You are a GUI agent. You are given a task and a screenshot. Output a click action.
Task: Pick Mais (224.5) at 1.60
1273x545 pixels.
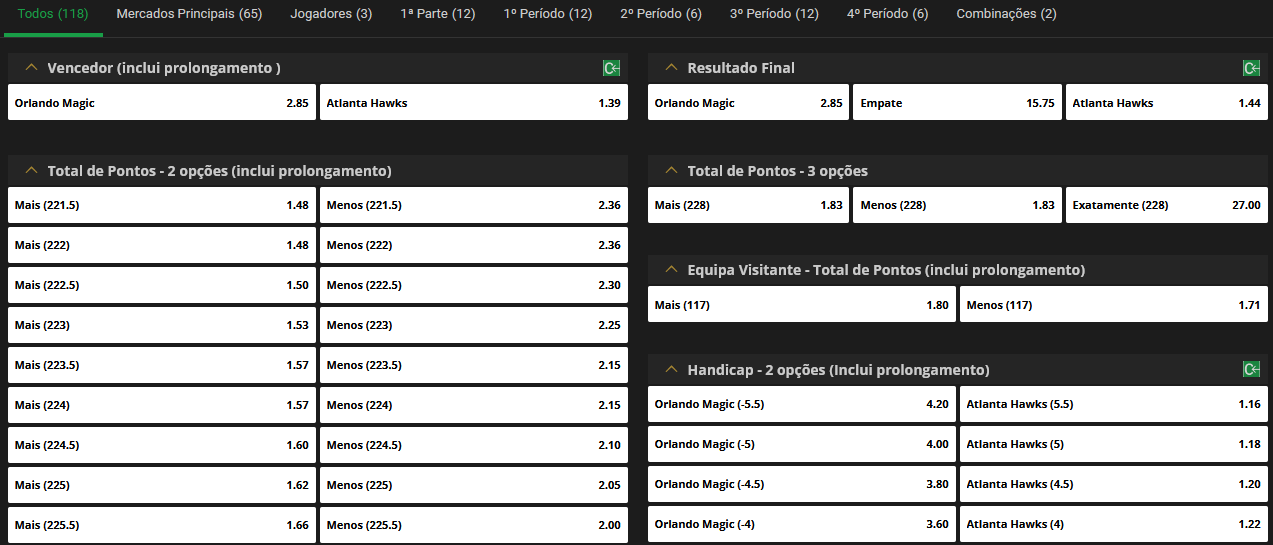pyautogui.click(x=162, y=445)
